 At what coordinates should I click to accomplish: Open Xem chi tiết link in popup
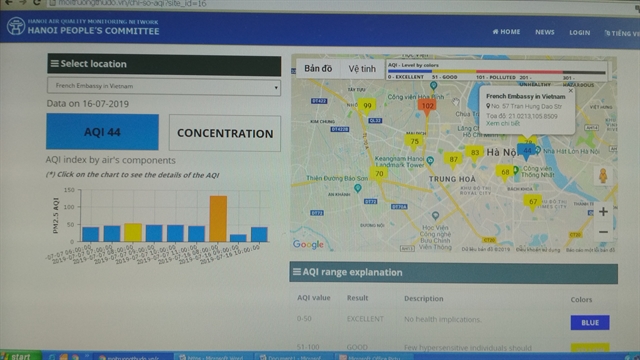pos(503,123)
